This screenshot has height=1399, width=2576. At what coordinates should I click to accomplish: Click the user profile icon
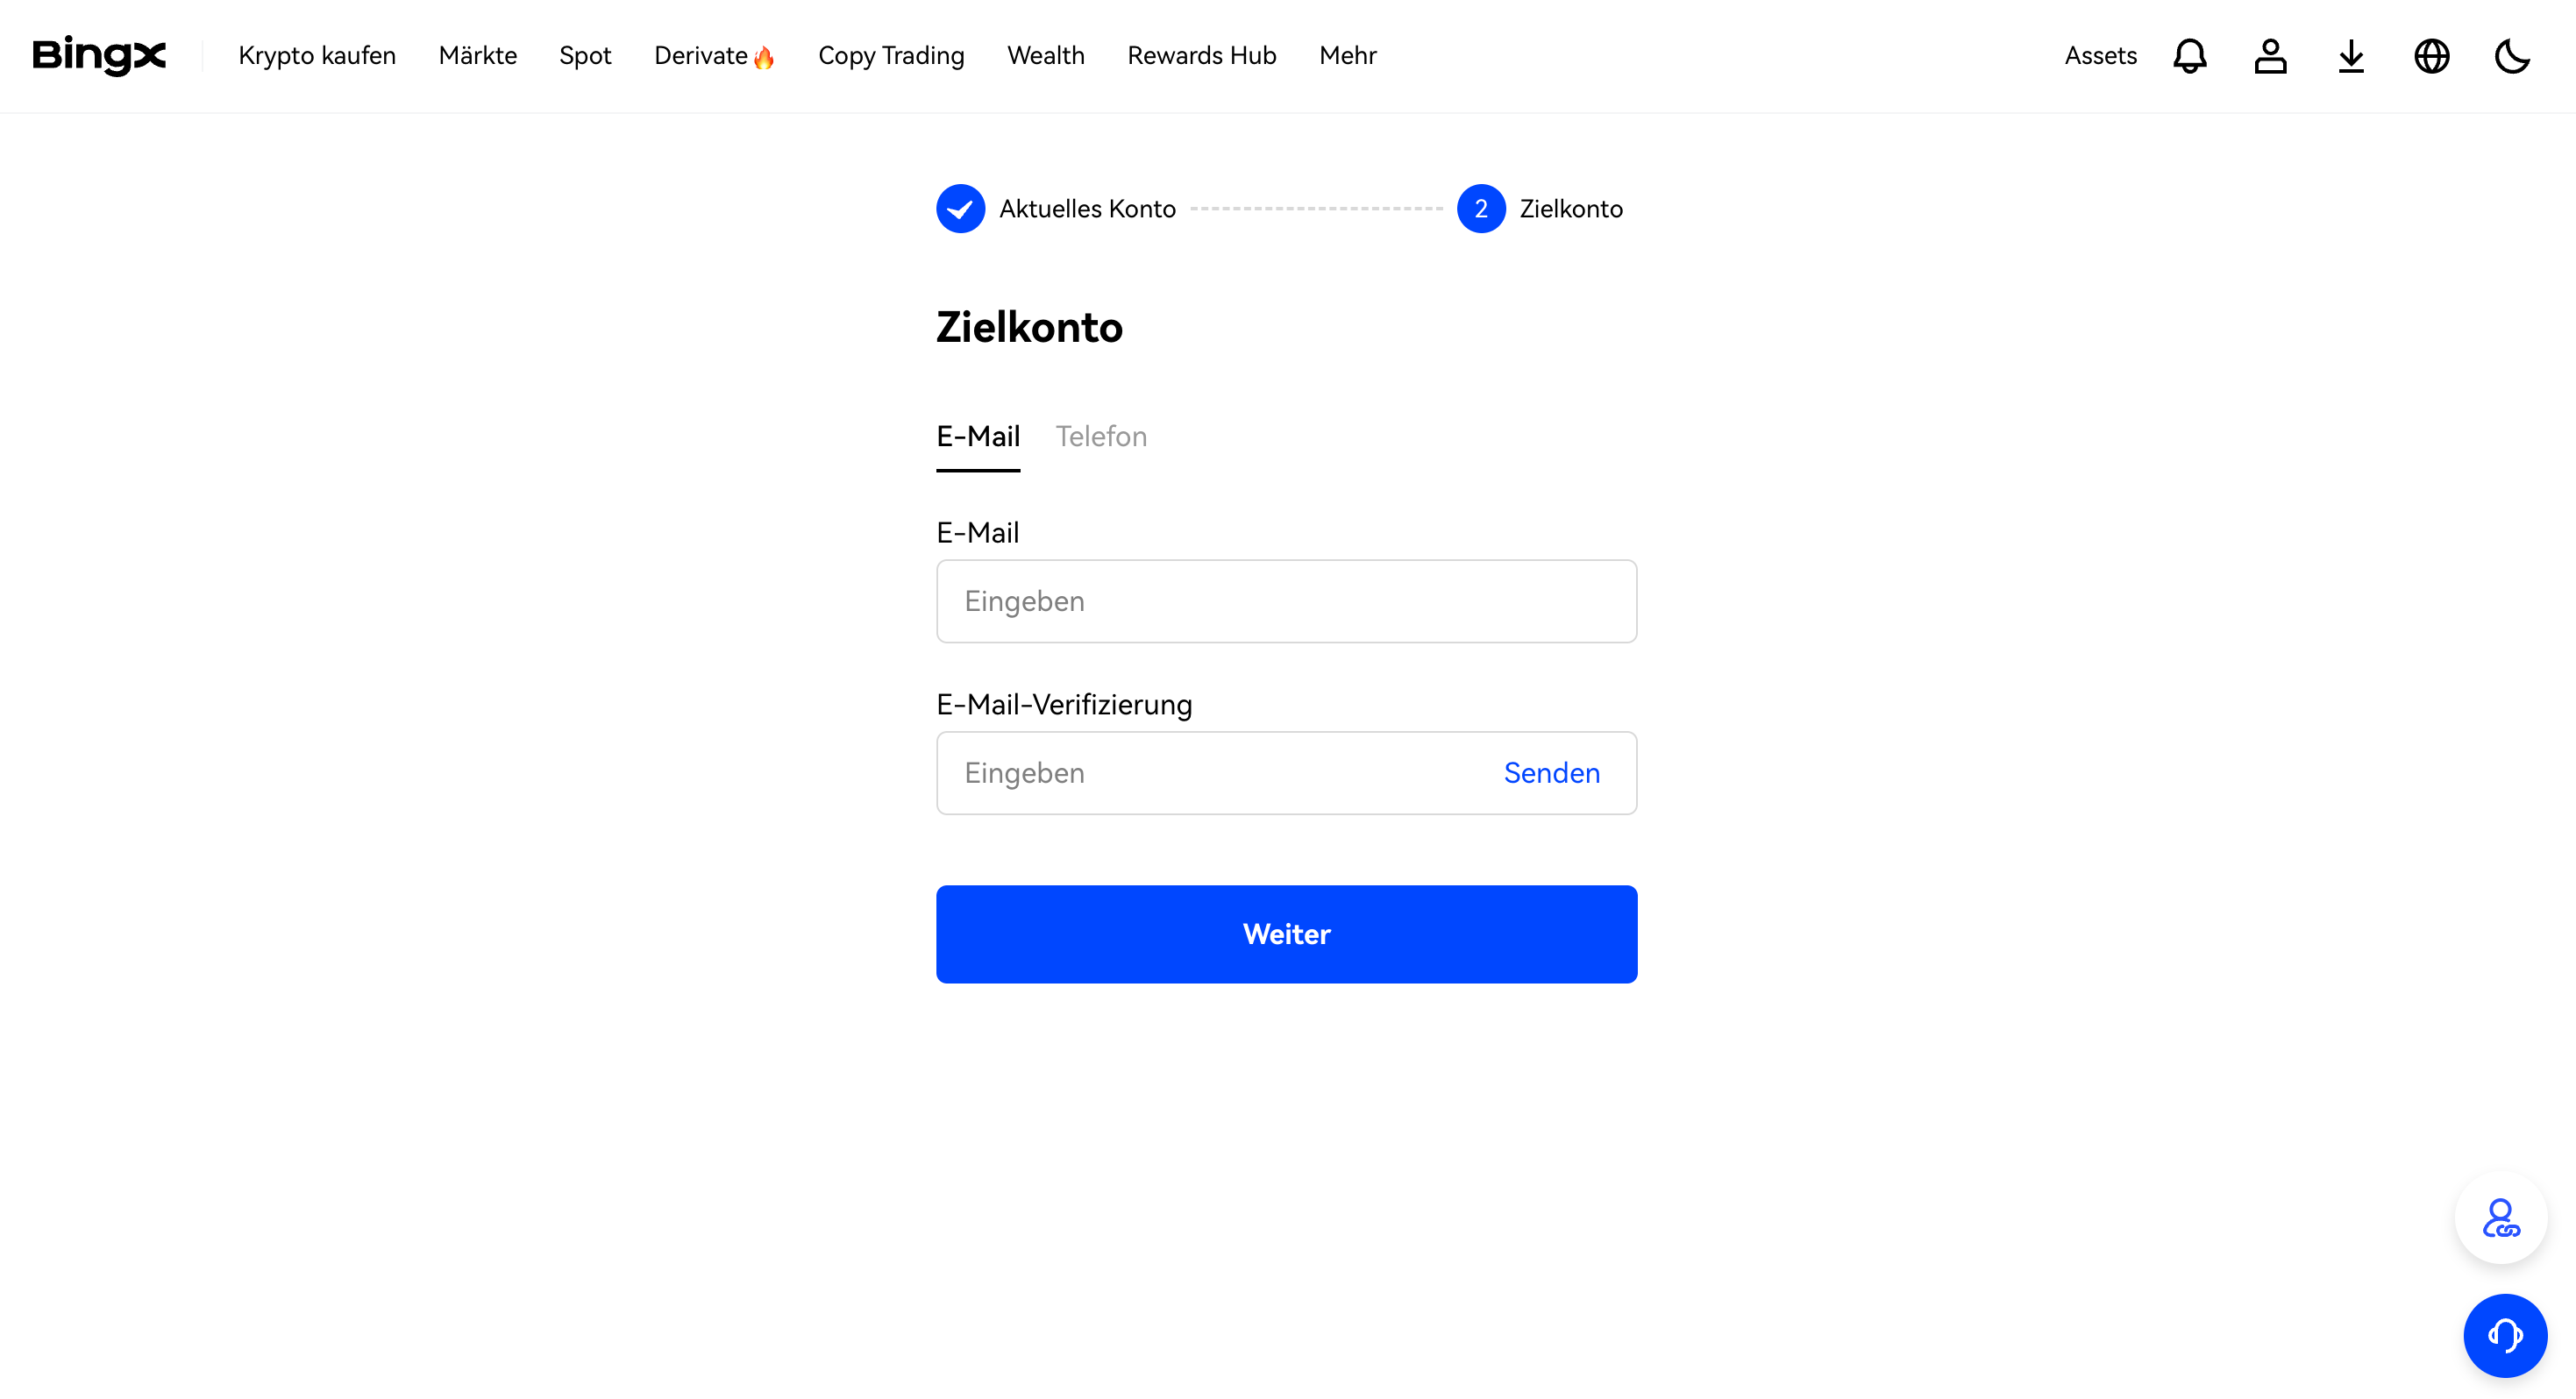point(2271,55)
